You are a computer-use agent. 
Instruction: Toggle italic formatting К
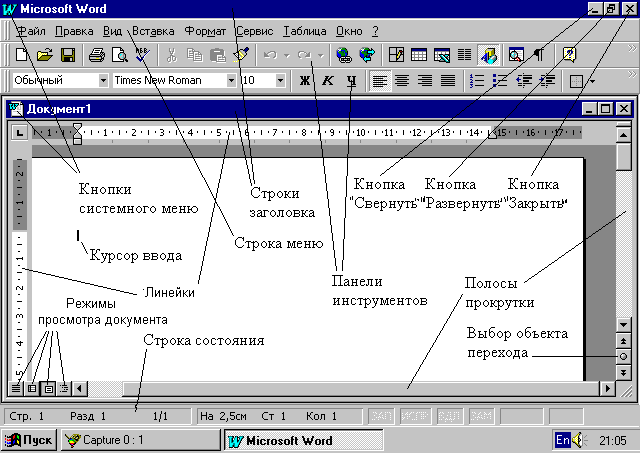pos(327,80)
